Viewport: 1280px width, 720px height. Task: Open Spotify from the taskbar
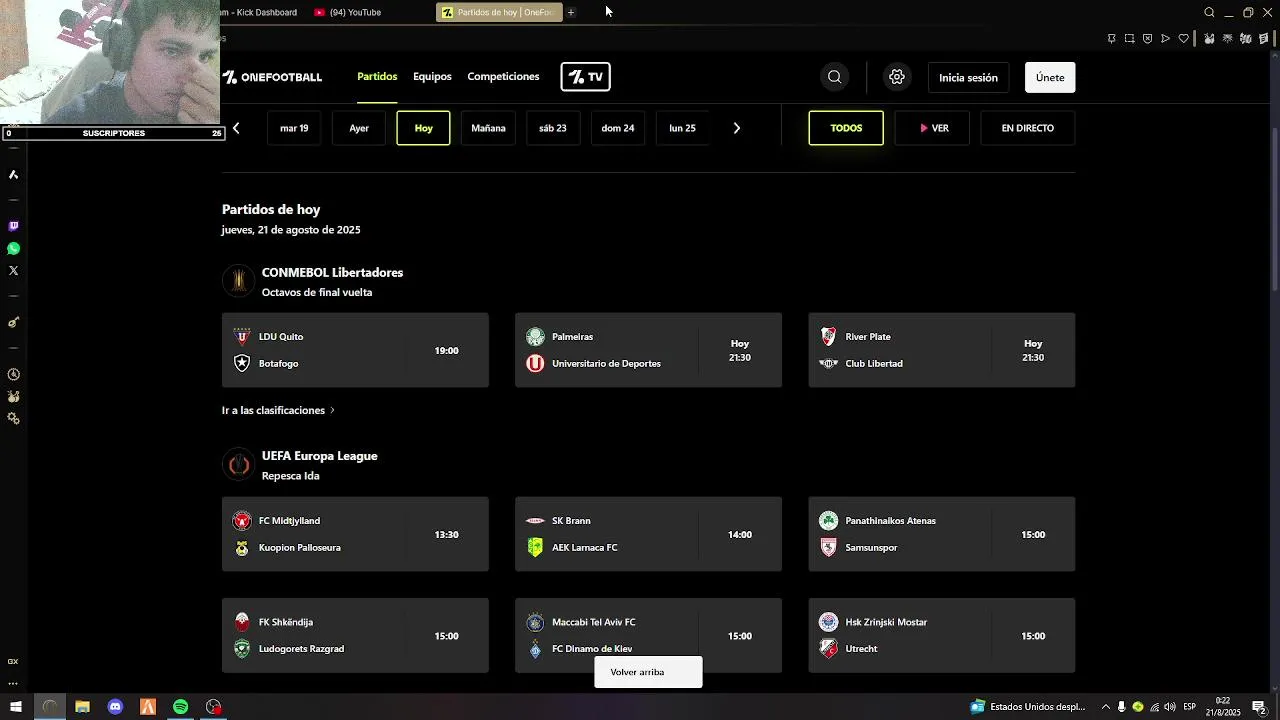180,707
